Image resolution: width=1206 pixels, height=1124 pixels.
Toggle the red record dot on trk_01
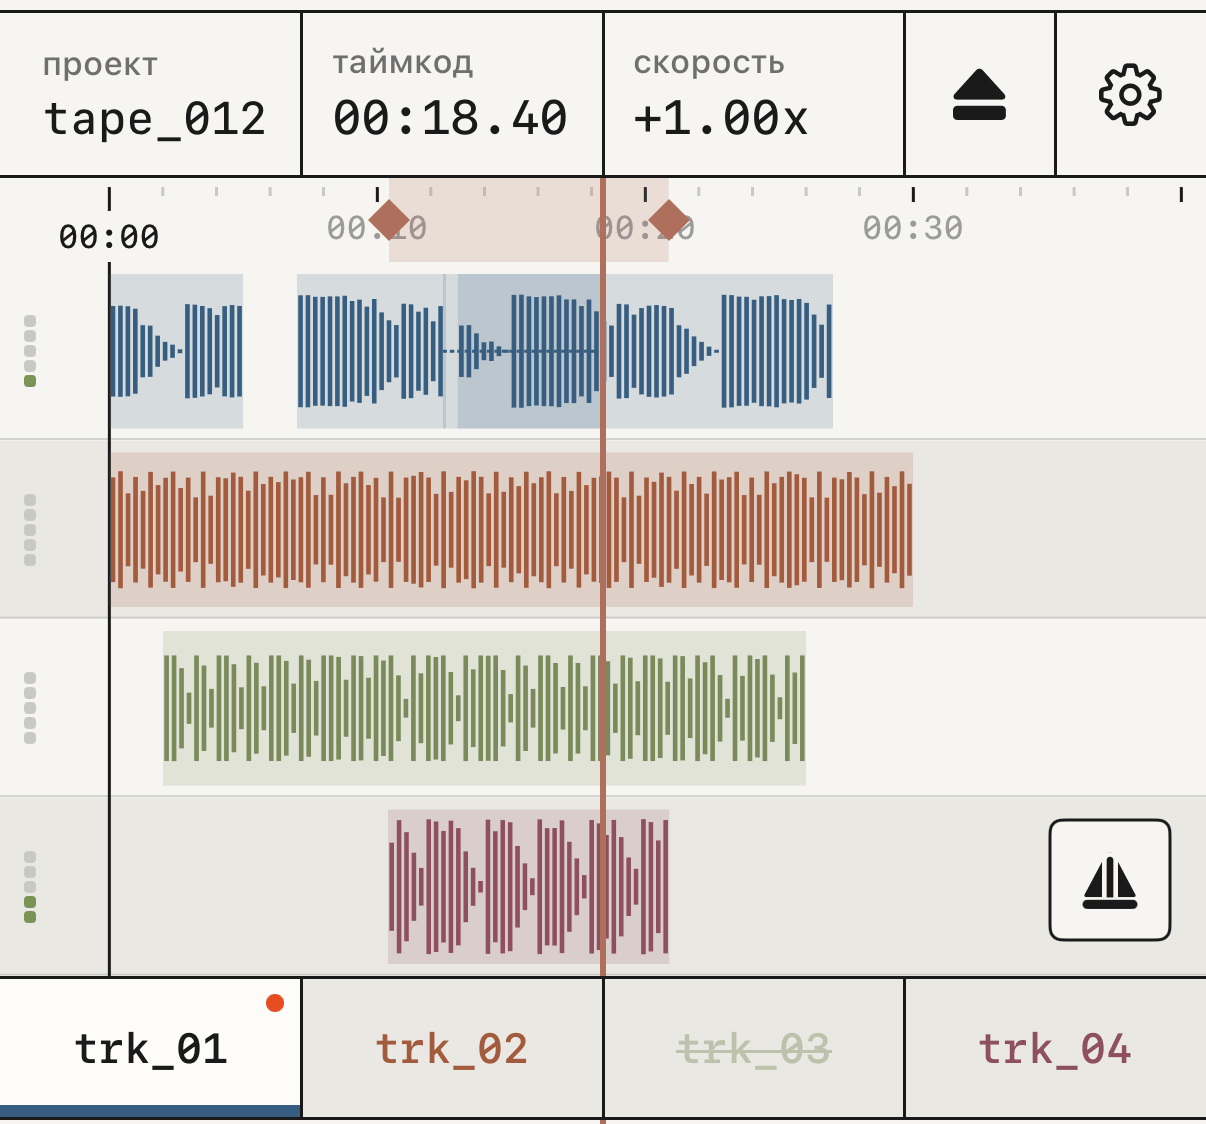[x=275, y=1003]
